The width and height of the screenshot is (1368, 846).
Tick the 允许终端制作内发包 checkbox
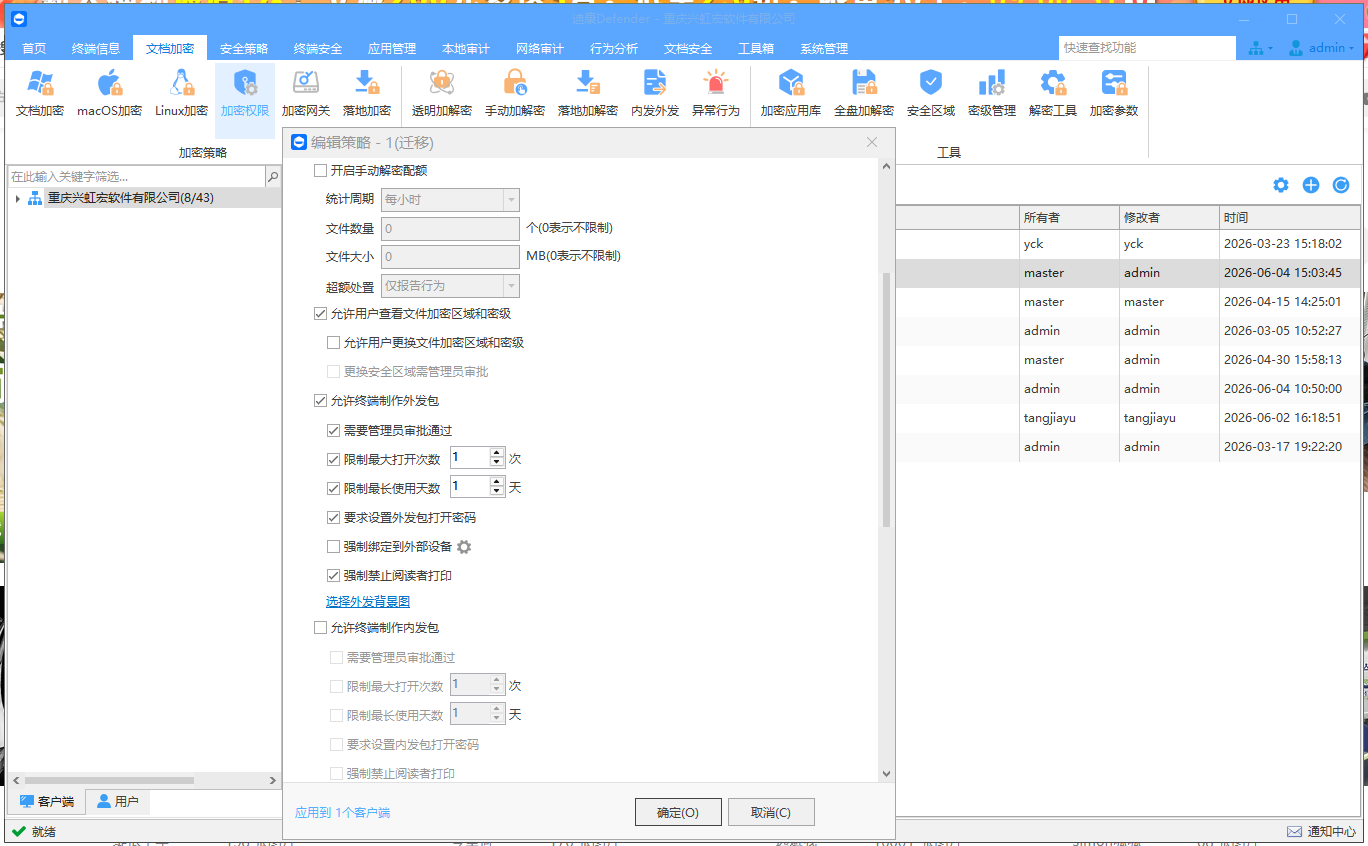click(x=321, y=628)
